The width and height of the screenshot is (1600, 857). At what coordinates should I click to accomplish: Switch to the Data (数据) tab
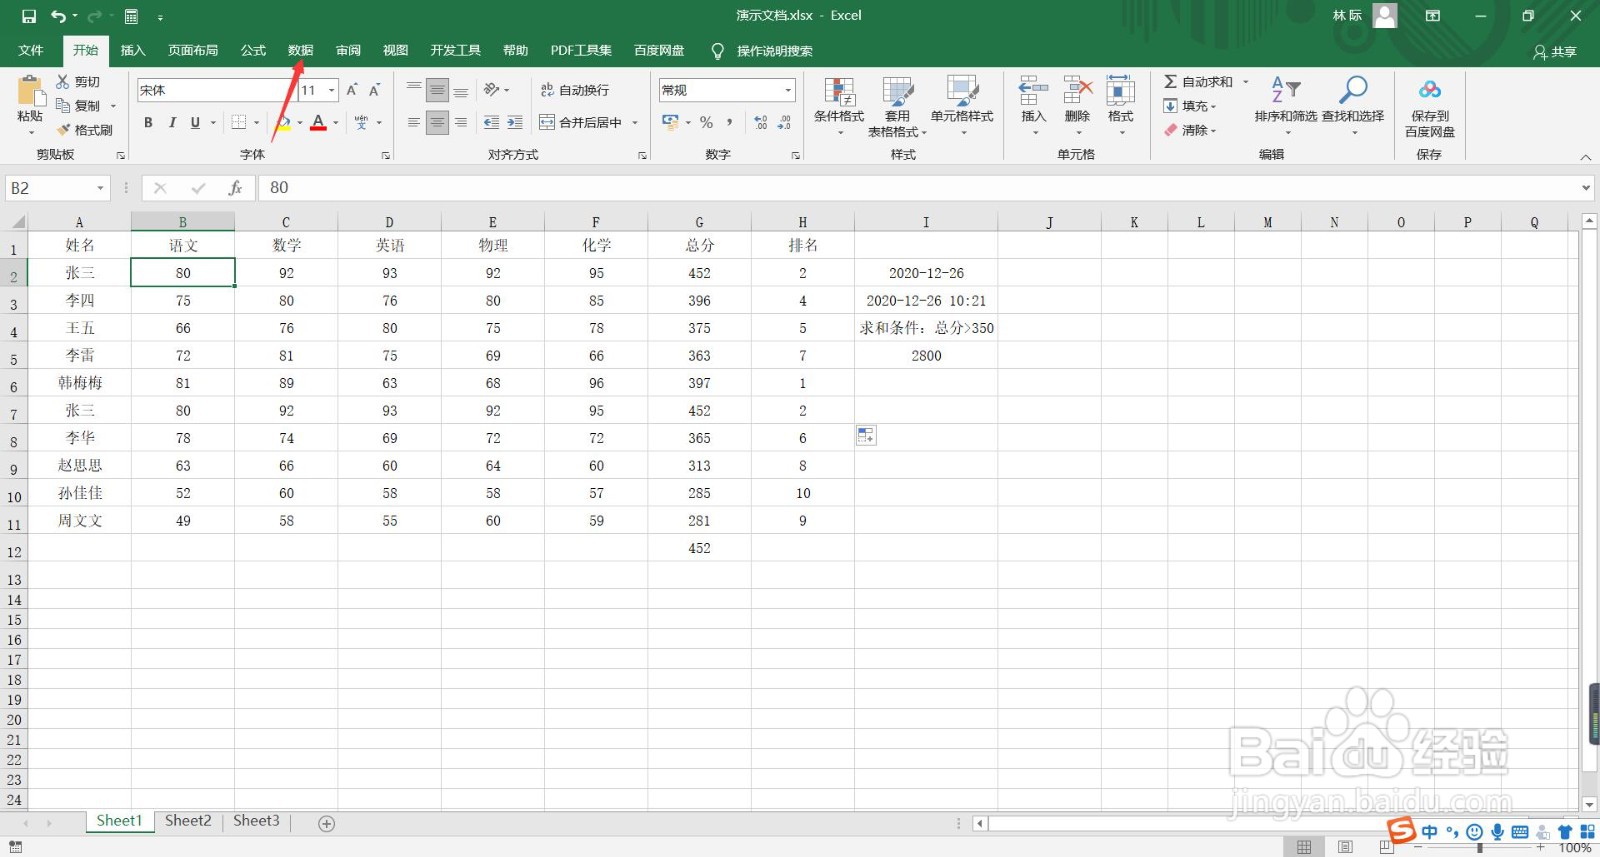(x=301, y=50)
